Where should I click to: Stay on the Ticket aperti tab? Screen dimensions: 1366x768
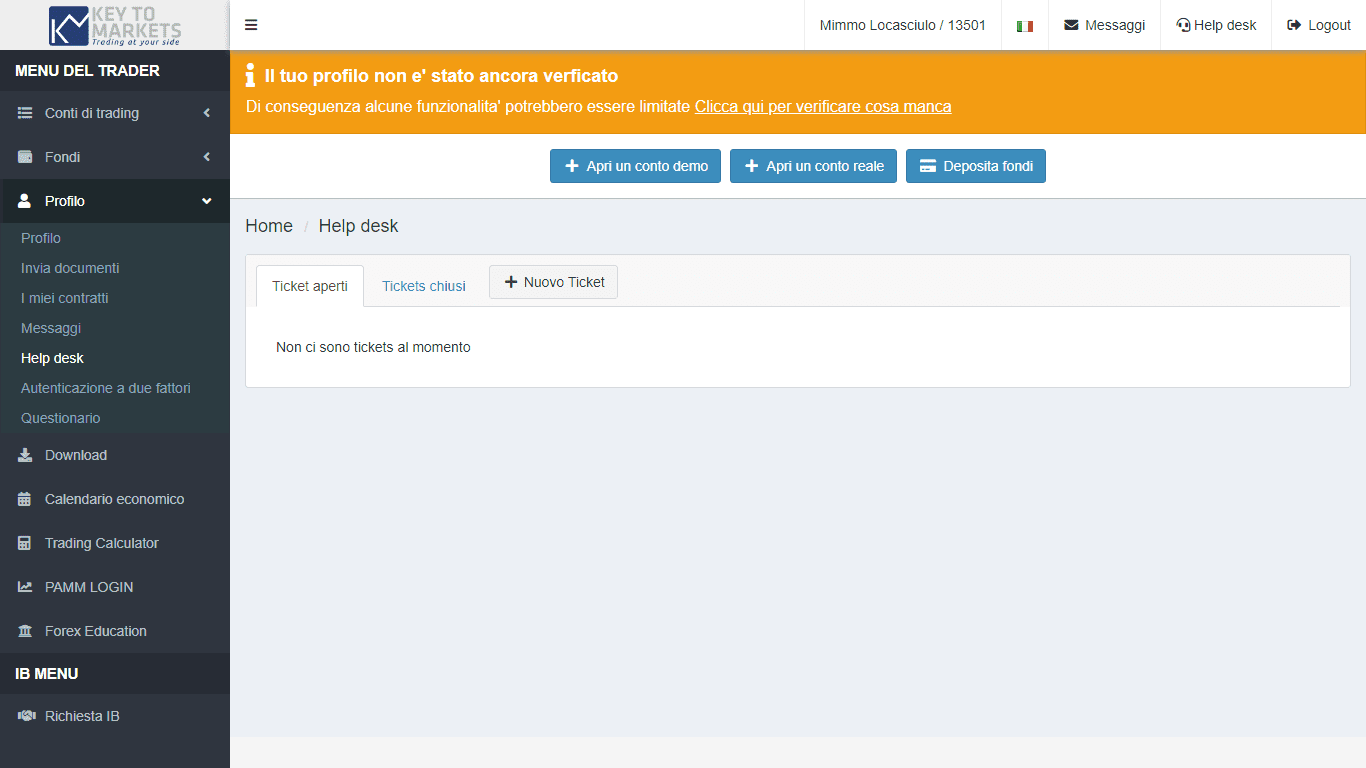pos(309,285)
